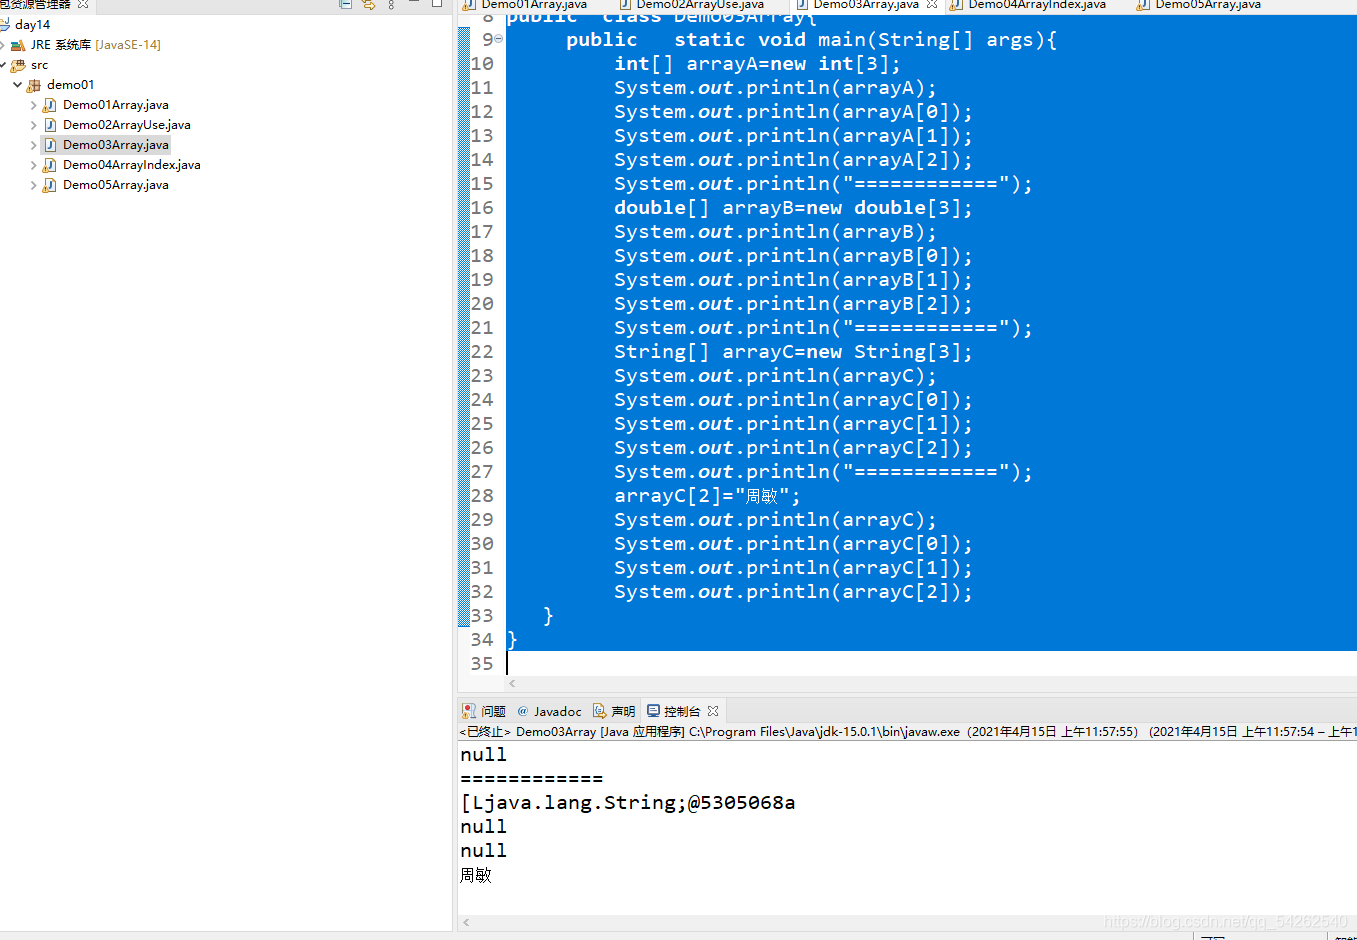Click the demo01 package icon

34,85
